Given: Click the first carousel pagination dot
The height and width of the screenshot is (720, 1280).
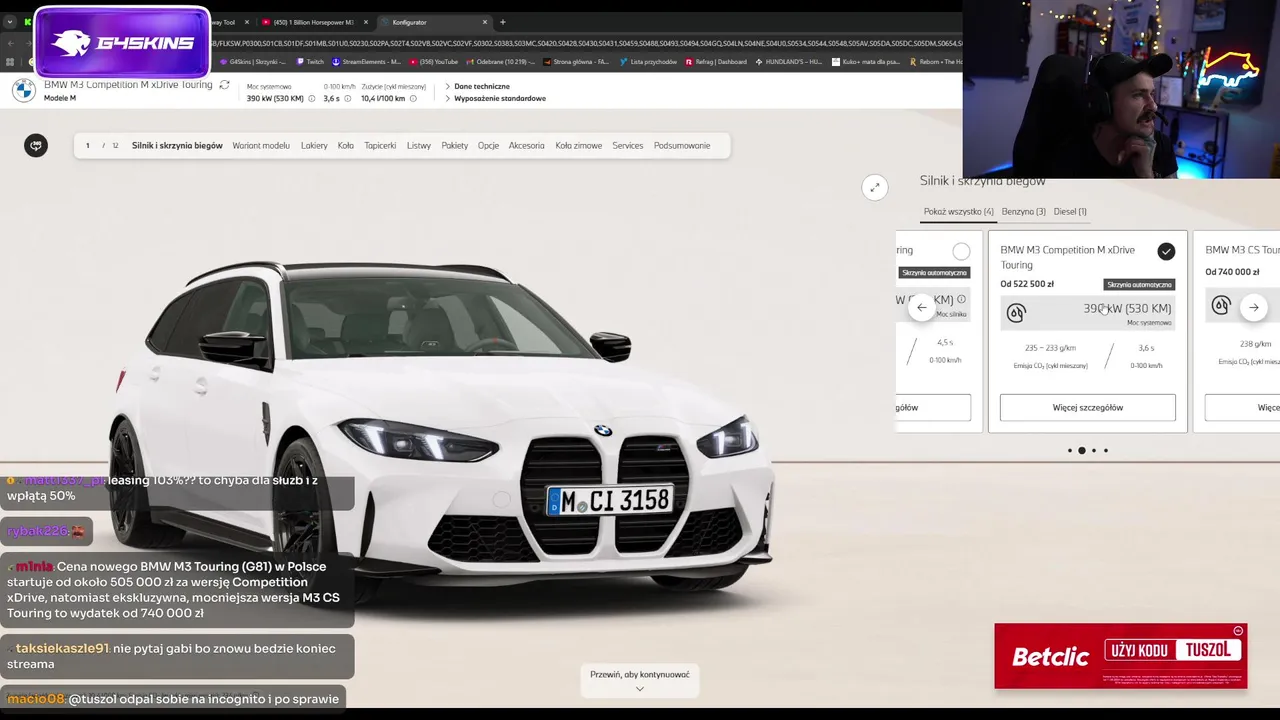Looking at the screenshot, I should click(1070, 451).
